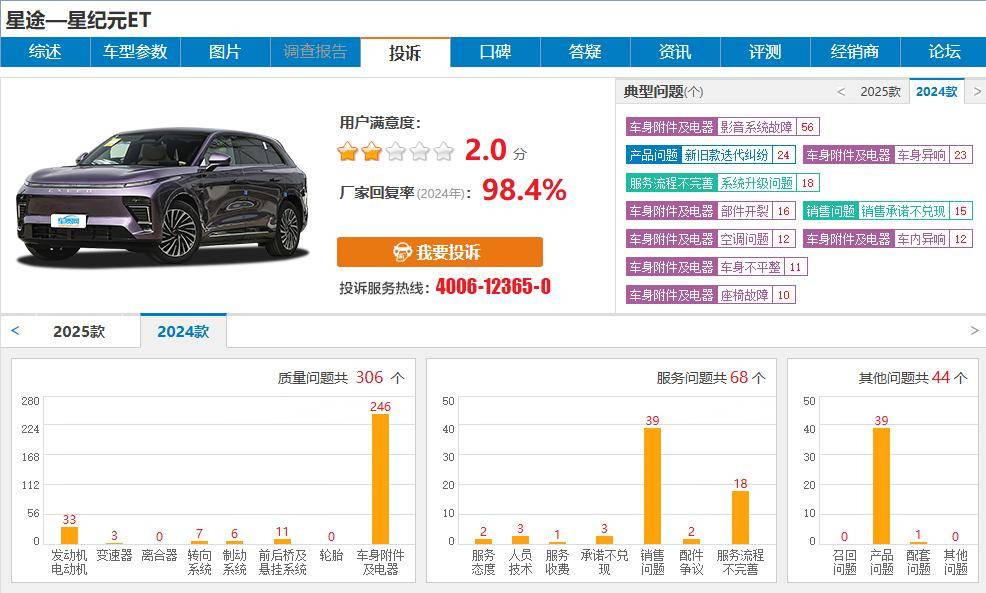Open 空调问题 12 issue tag
The width and height of the screenshot is (986, 593).
tap(711, 239)
